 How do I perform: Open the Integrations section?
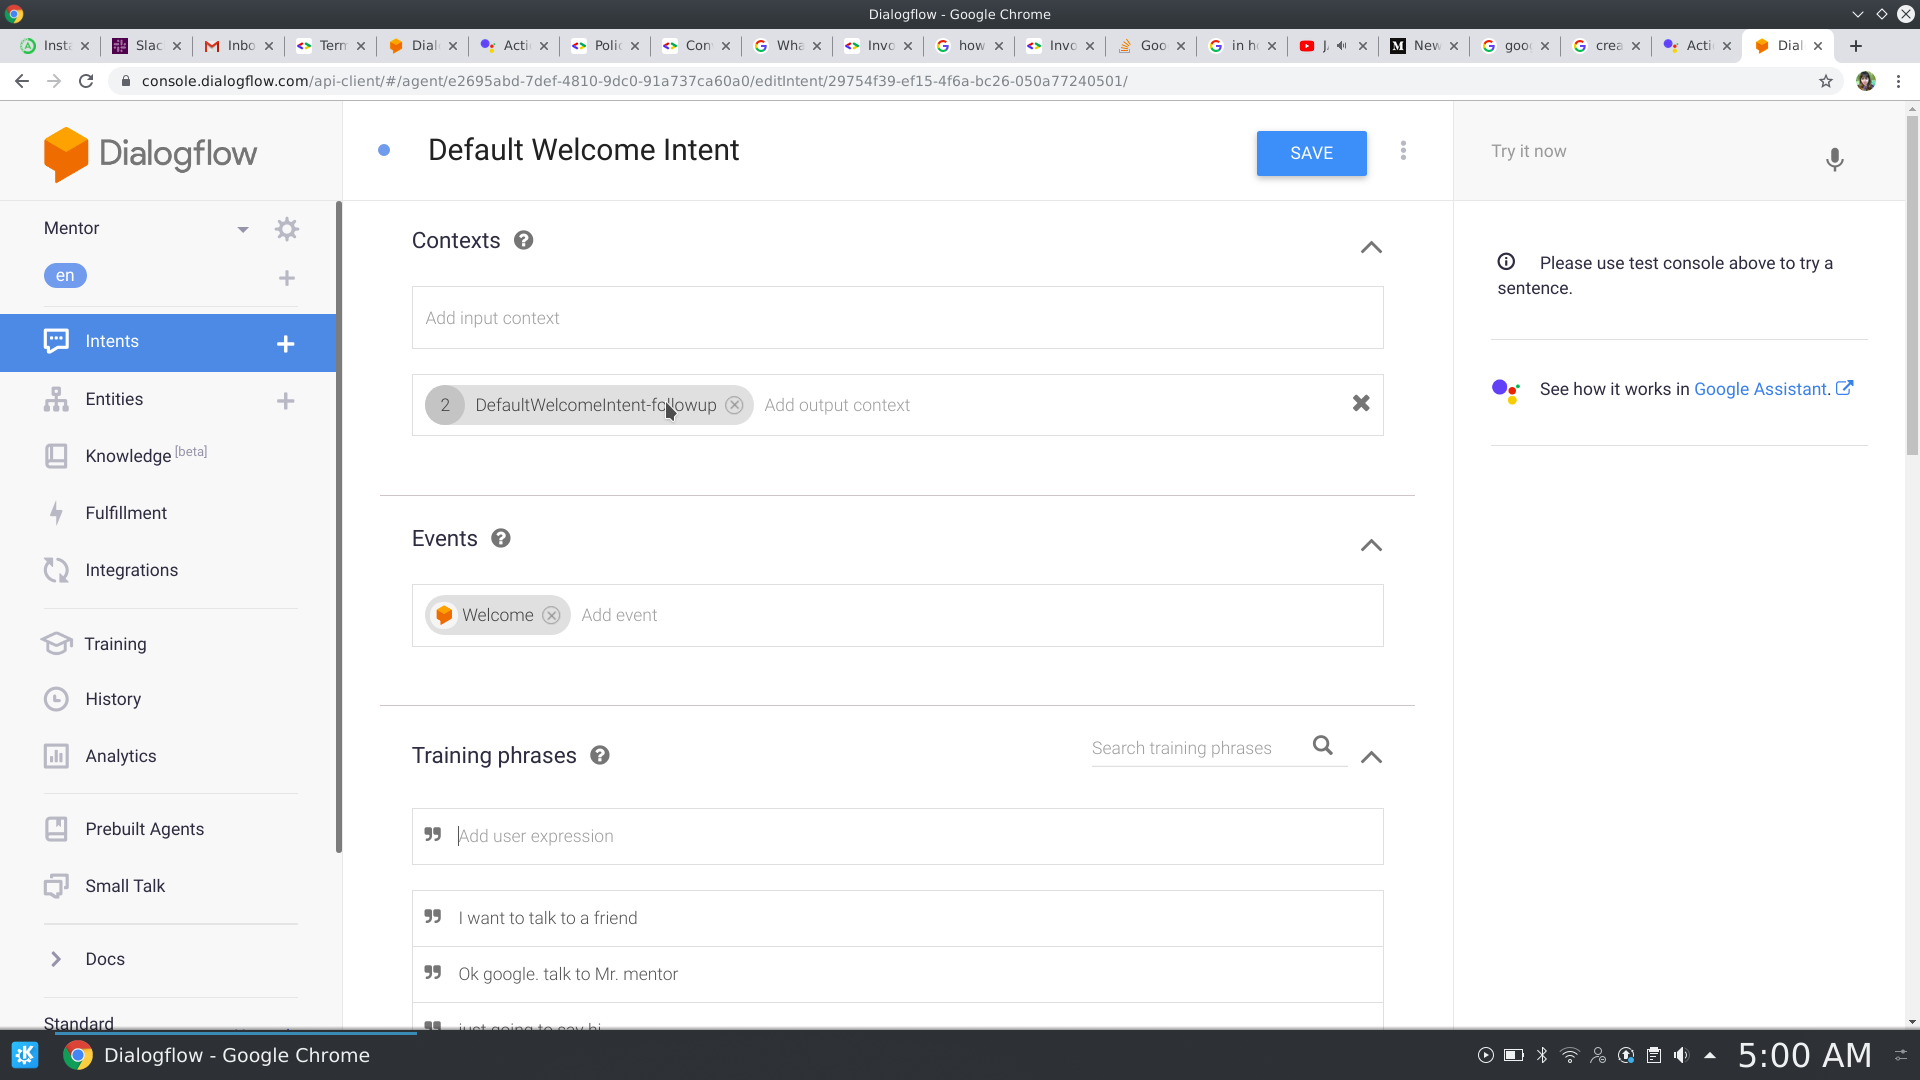click(x=131, y=570)
